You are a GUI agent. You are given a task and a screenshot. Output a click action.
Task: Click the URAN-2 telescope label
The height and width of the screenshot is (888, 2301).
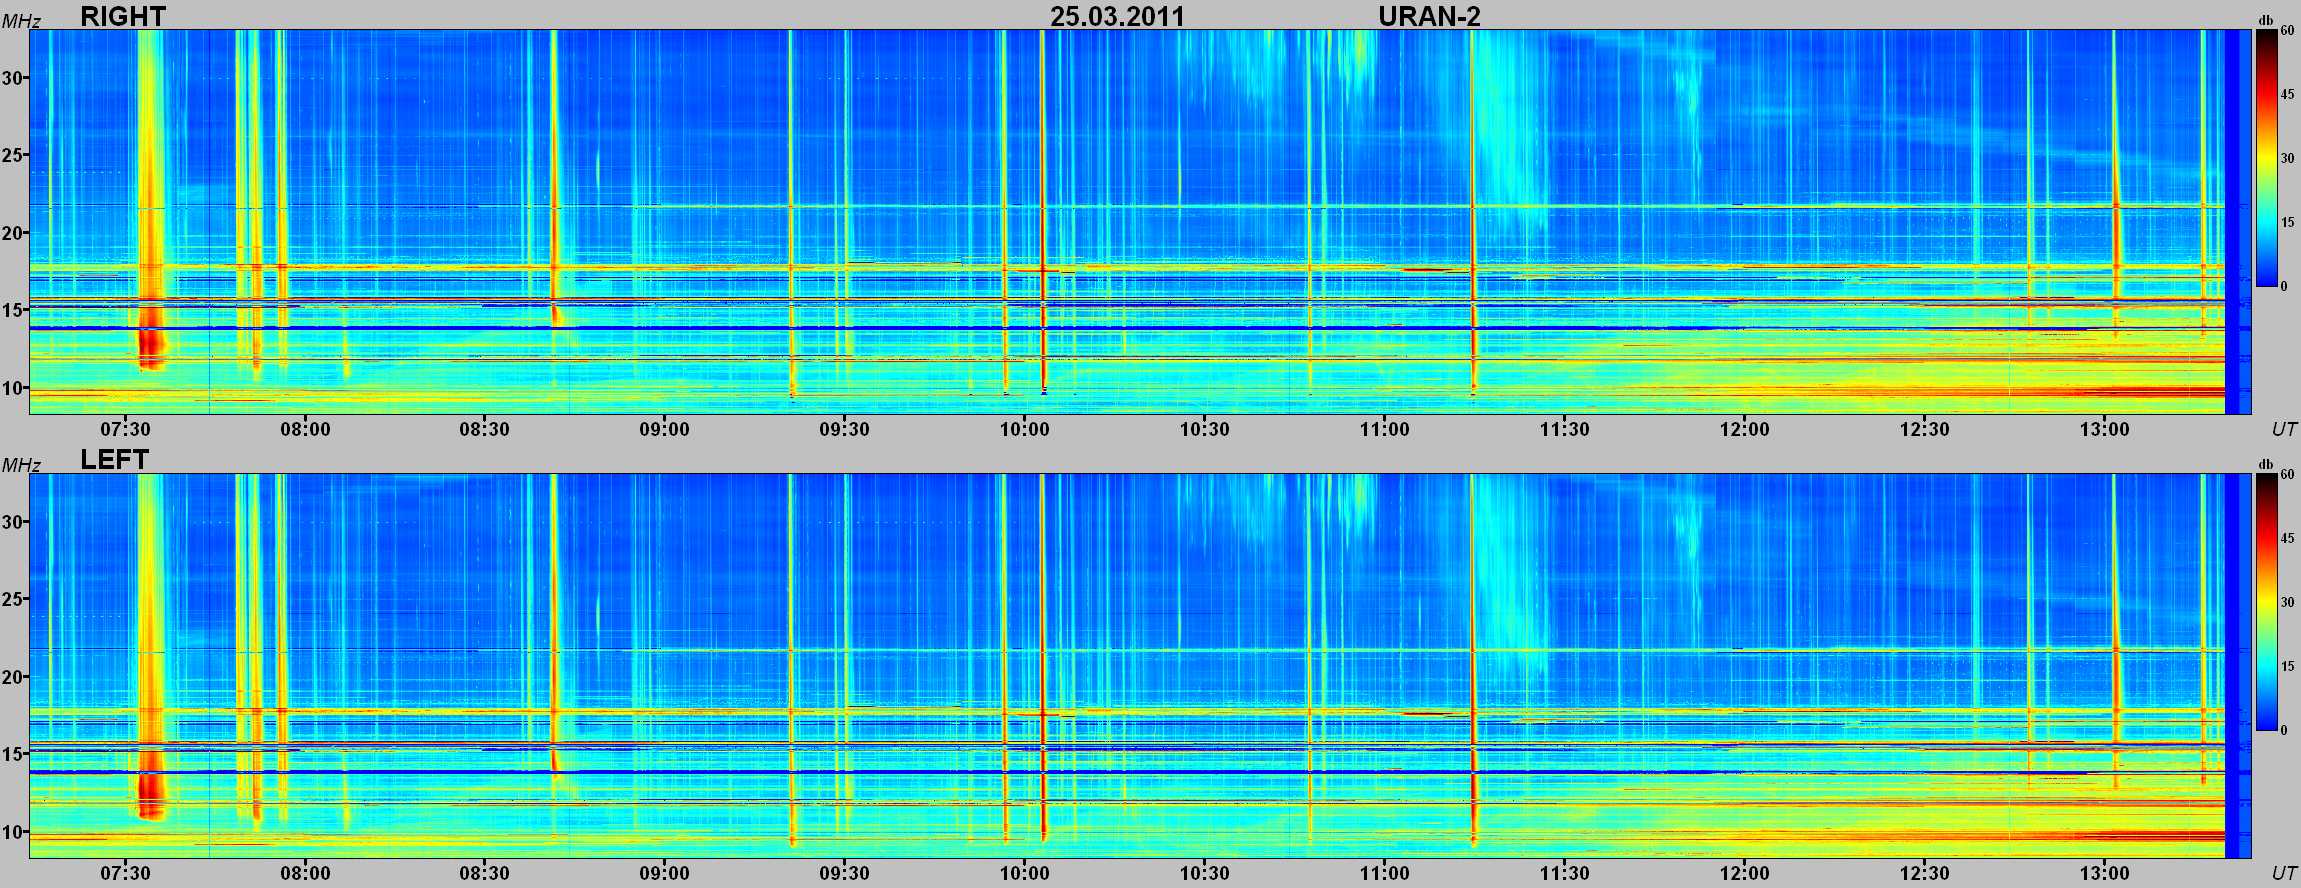click(x=1429, y=17)
